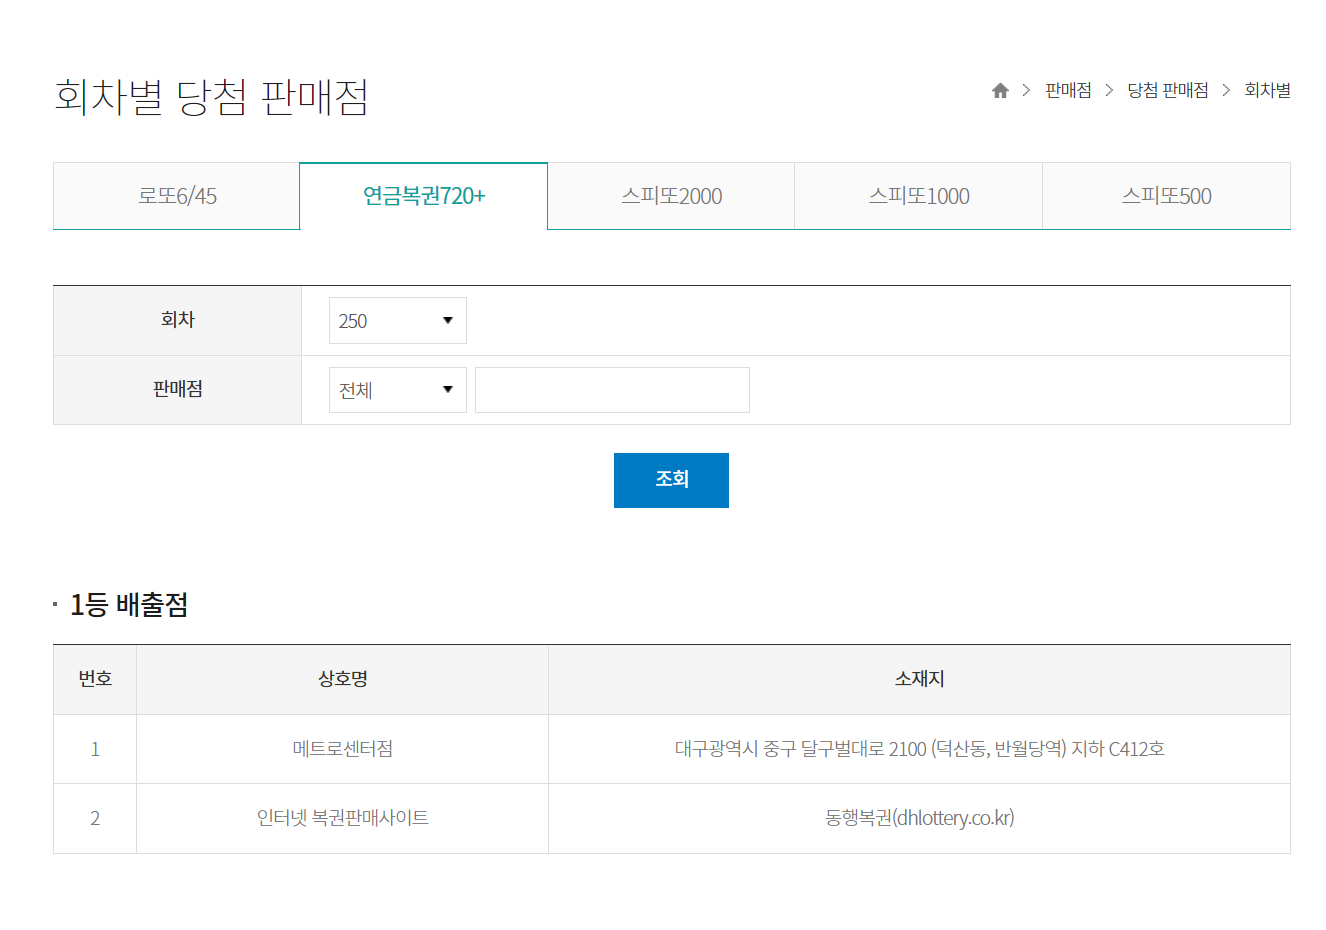The width and height of the screenshot is (1326, 930).
Task: Click row number 2 cell
Action: coord(95,818)
